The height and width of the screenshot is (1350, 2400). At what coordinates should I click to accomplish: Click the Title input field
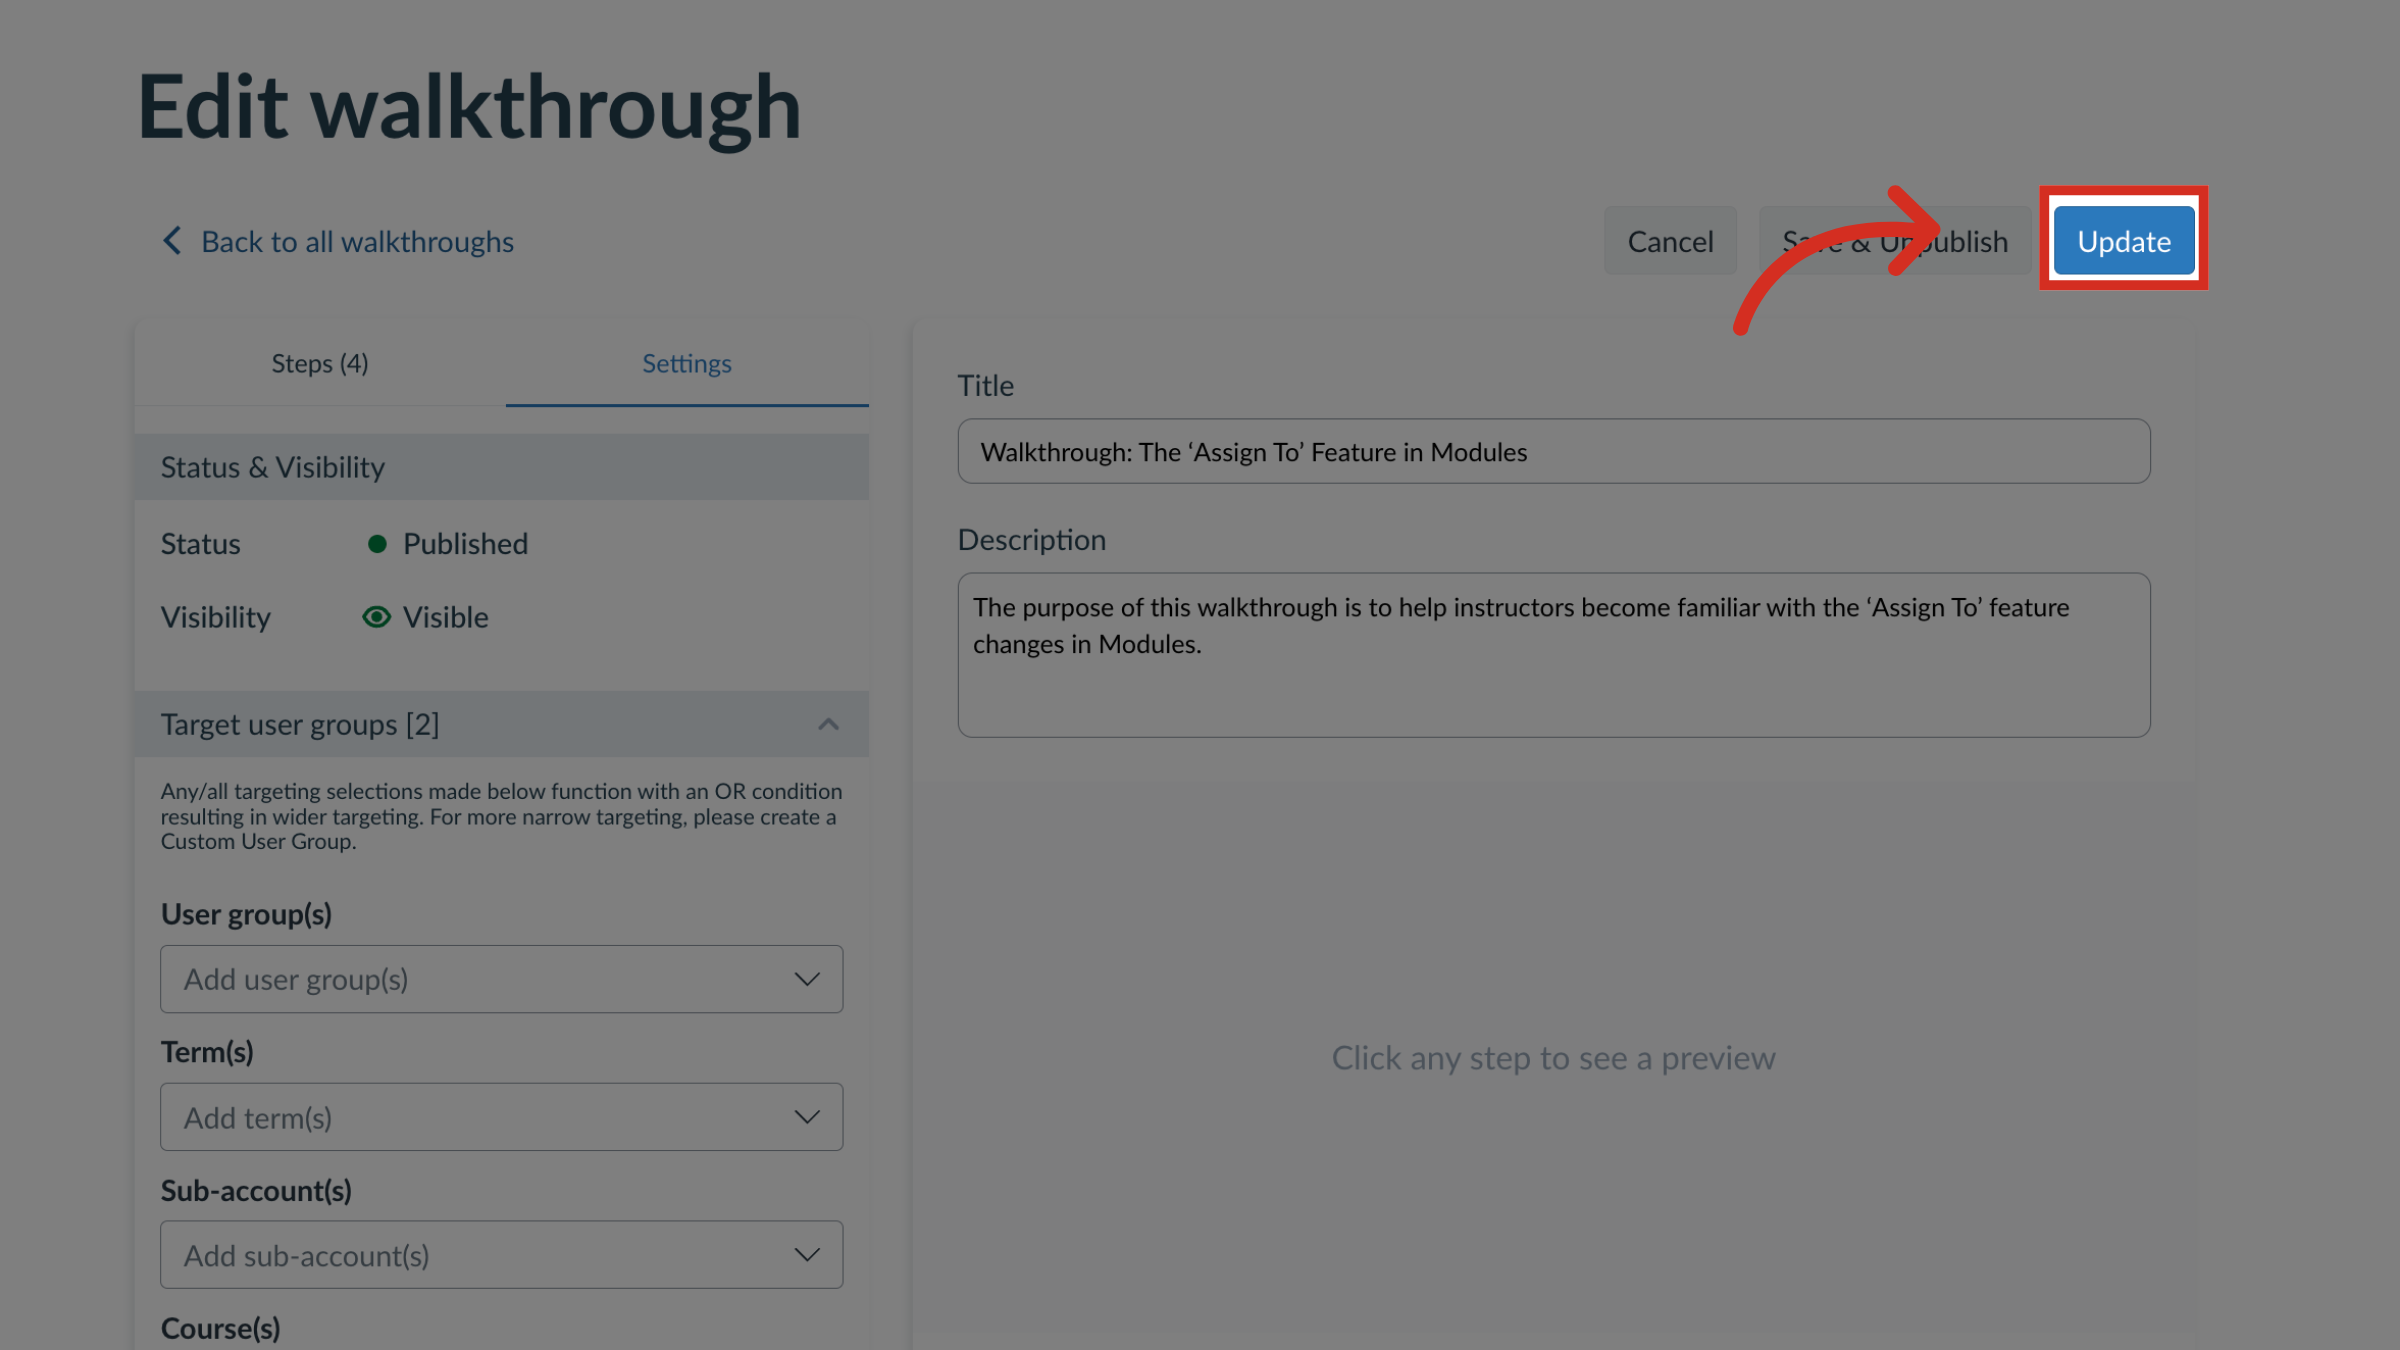click(x=1553, y=452)
